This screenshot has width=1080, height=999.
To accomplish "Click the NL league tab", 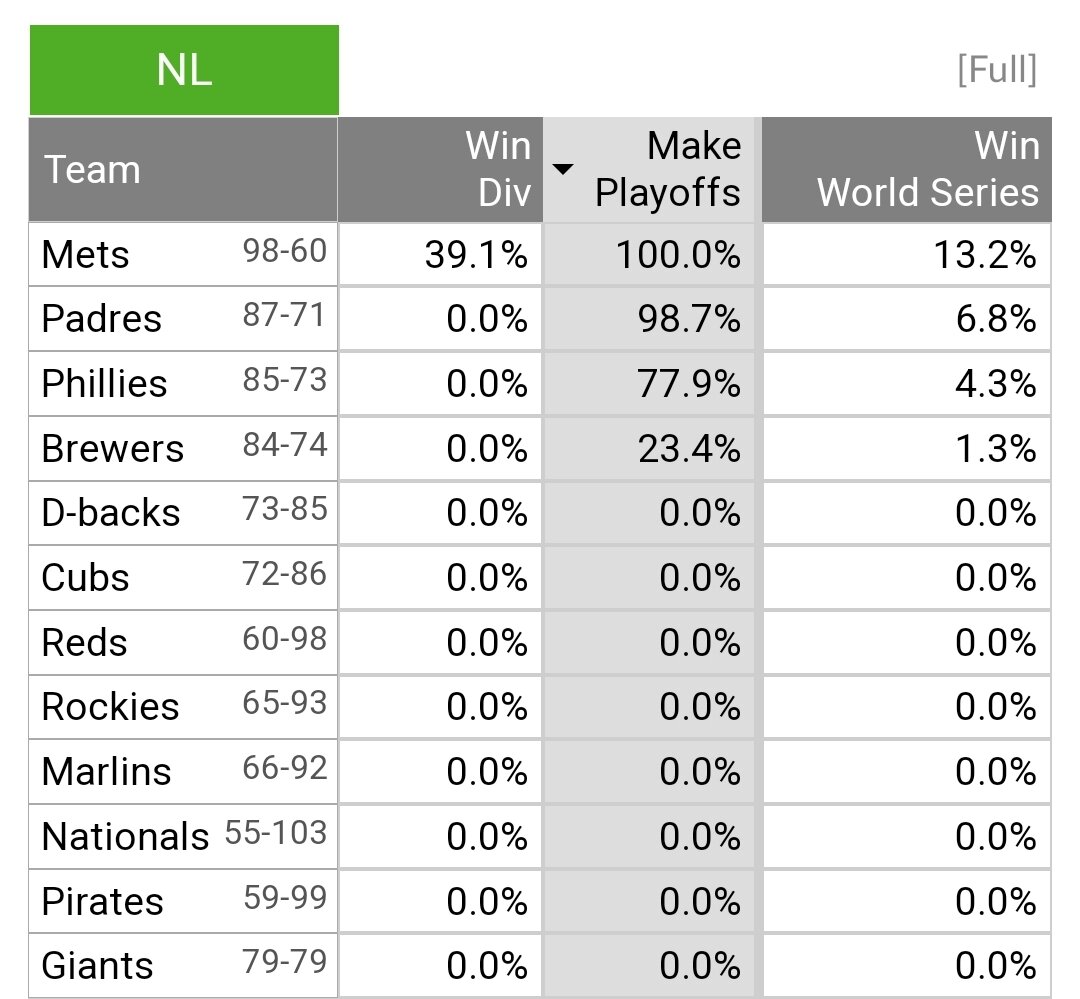I will coord(184,70).
